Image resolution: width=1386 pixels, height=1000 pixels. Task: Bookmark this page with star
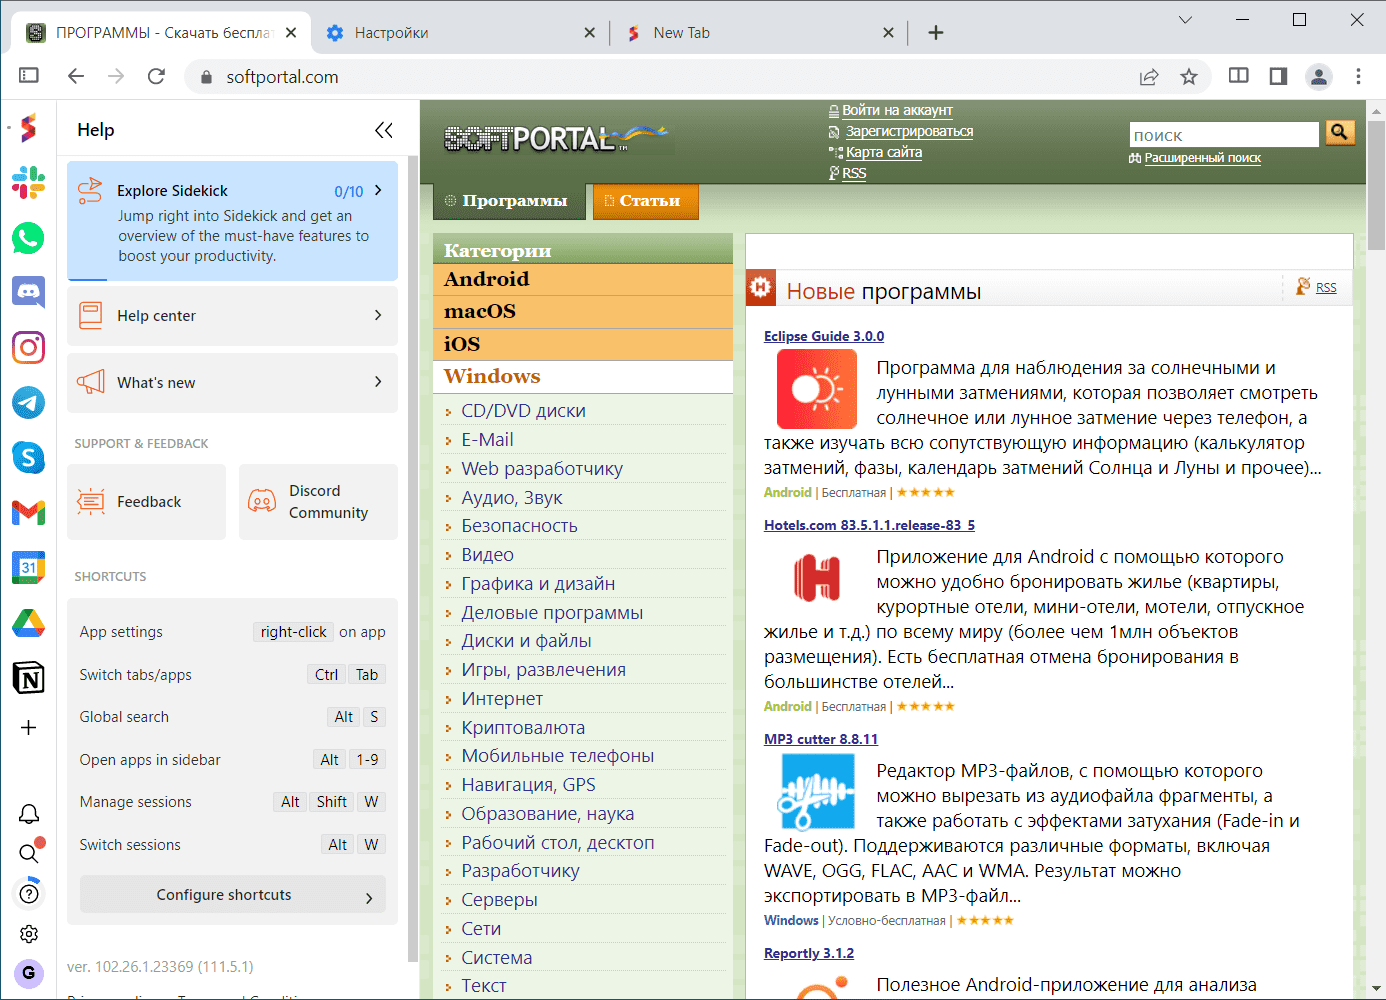[x=1189, y=76]
